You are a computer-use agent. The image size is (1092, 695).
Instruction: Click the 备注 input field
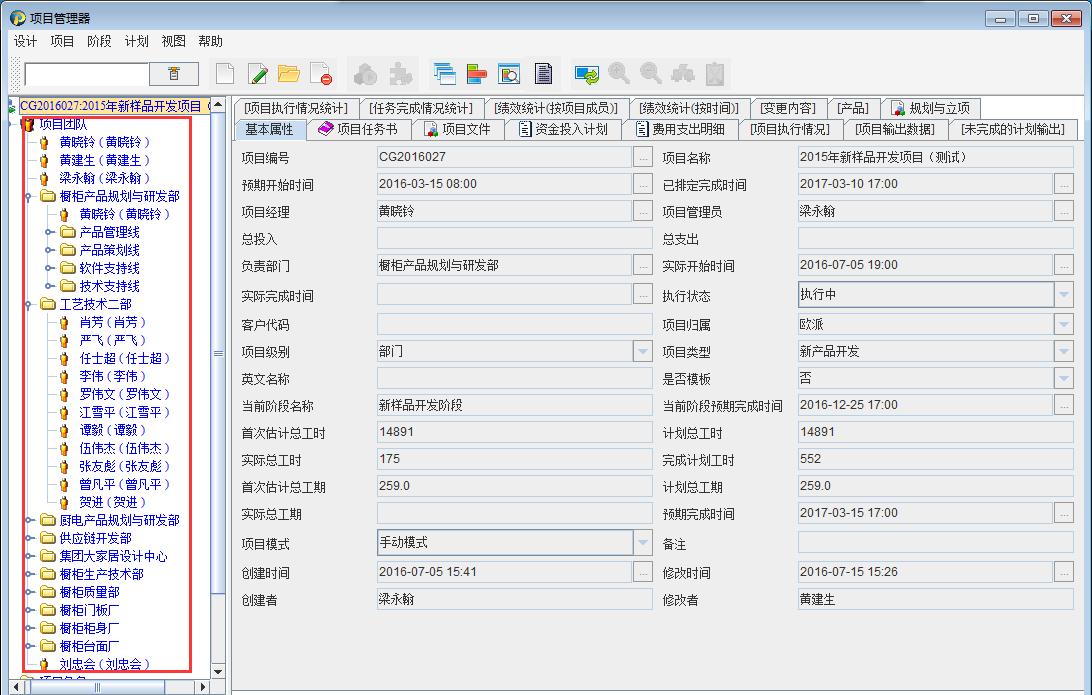point(935,543)
